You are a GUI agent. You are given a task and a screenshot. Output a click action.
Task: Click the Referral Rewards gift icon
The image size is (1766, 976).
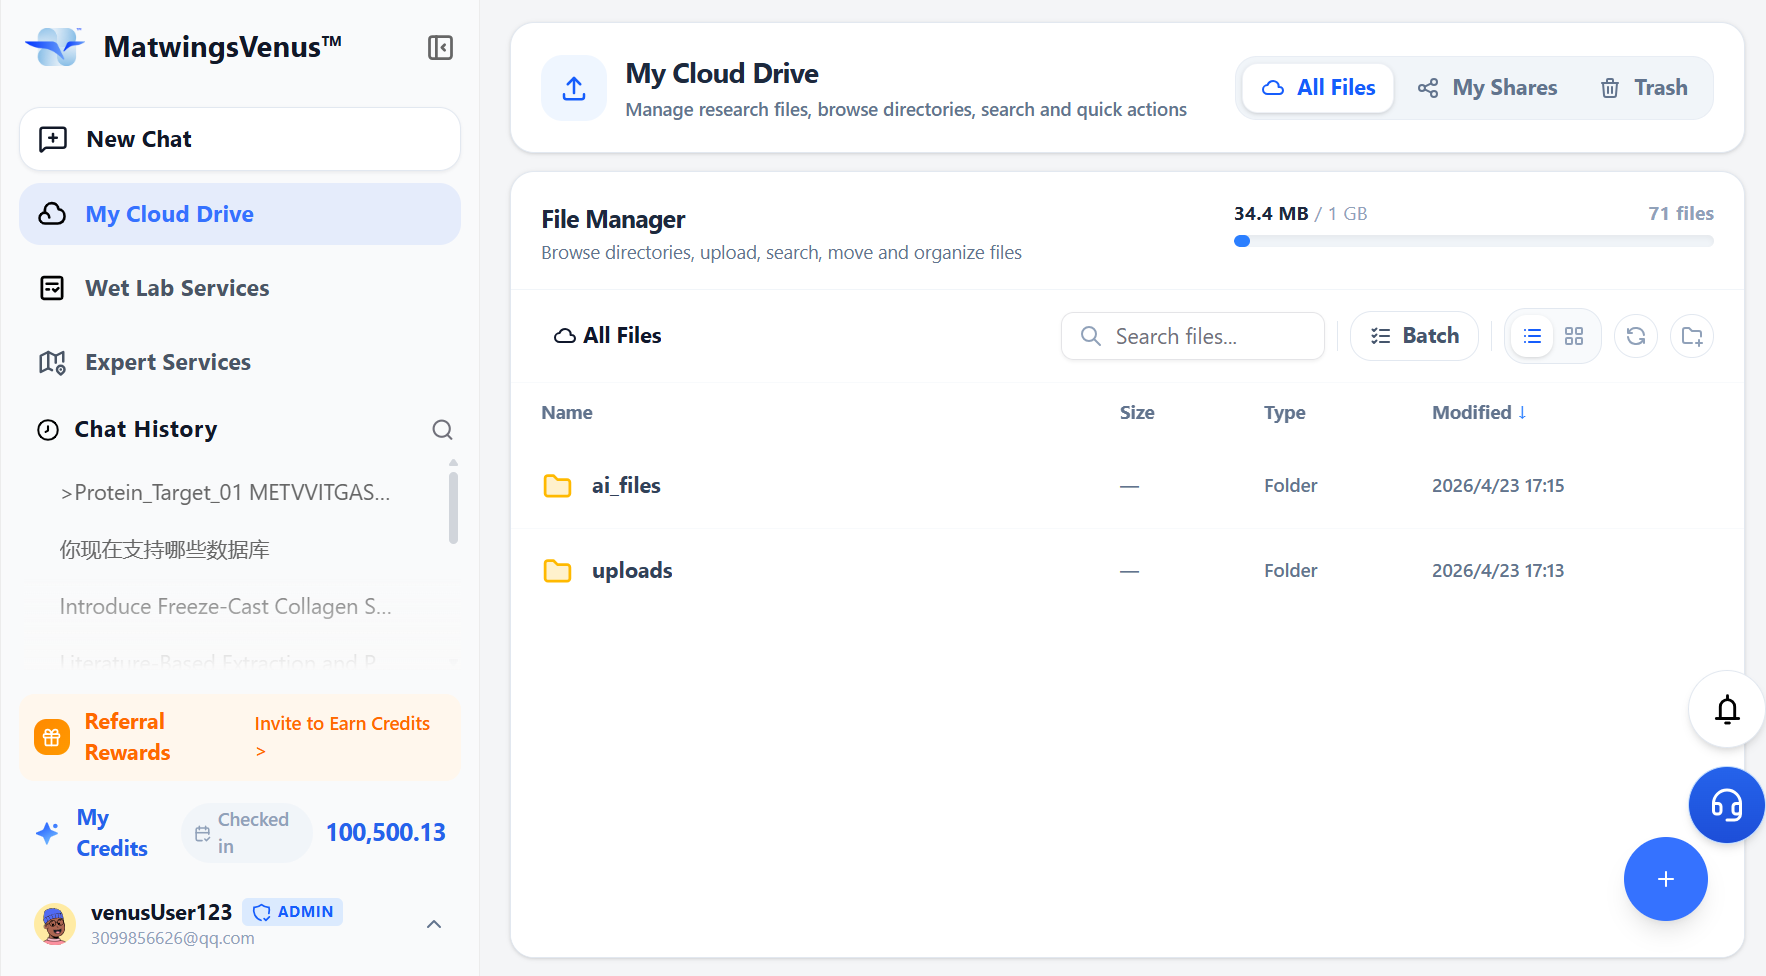(x=52, y=737)
